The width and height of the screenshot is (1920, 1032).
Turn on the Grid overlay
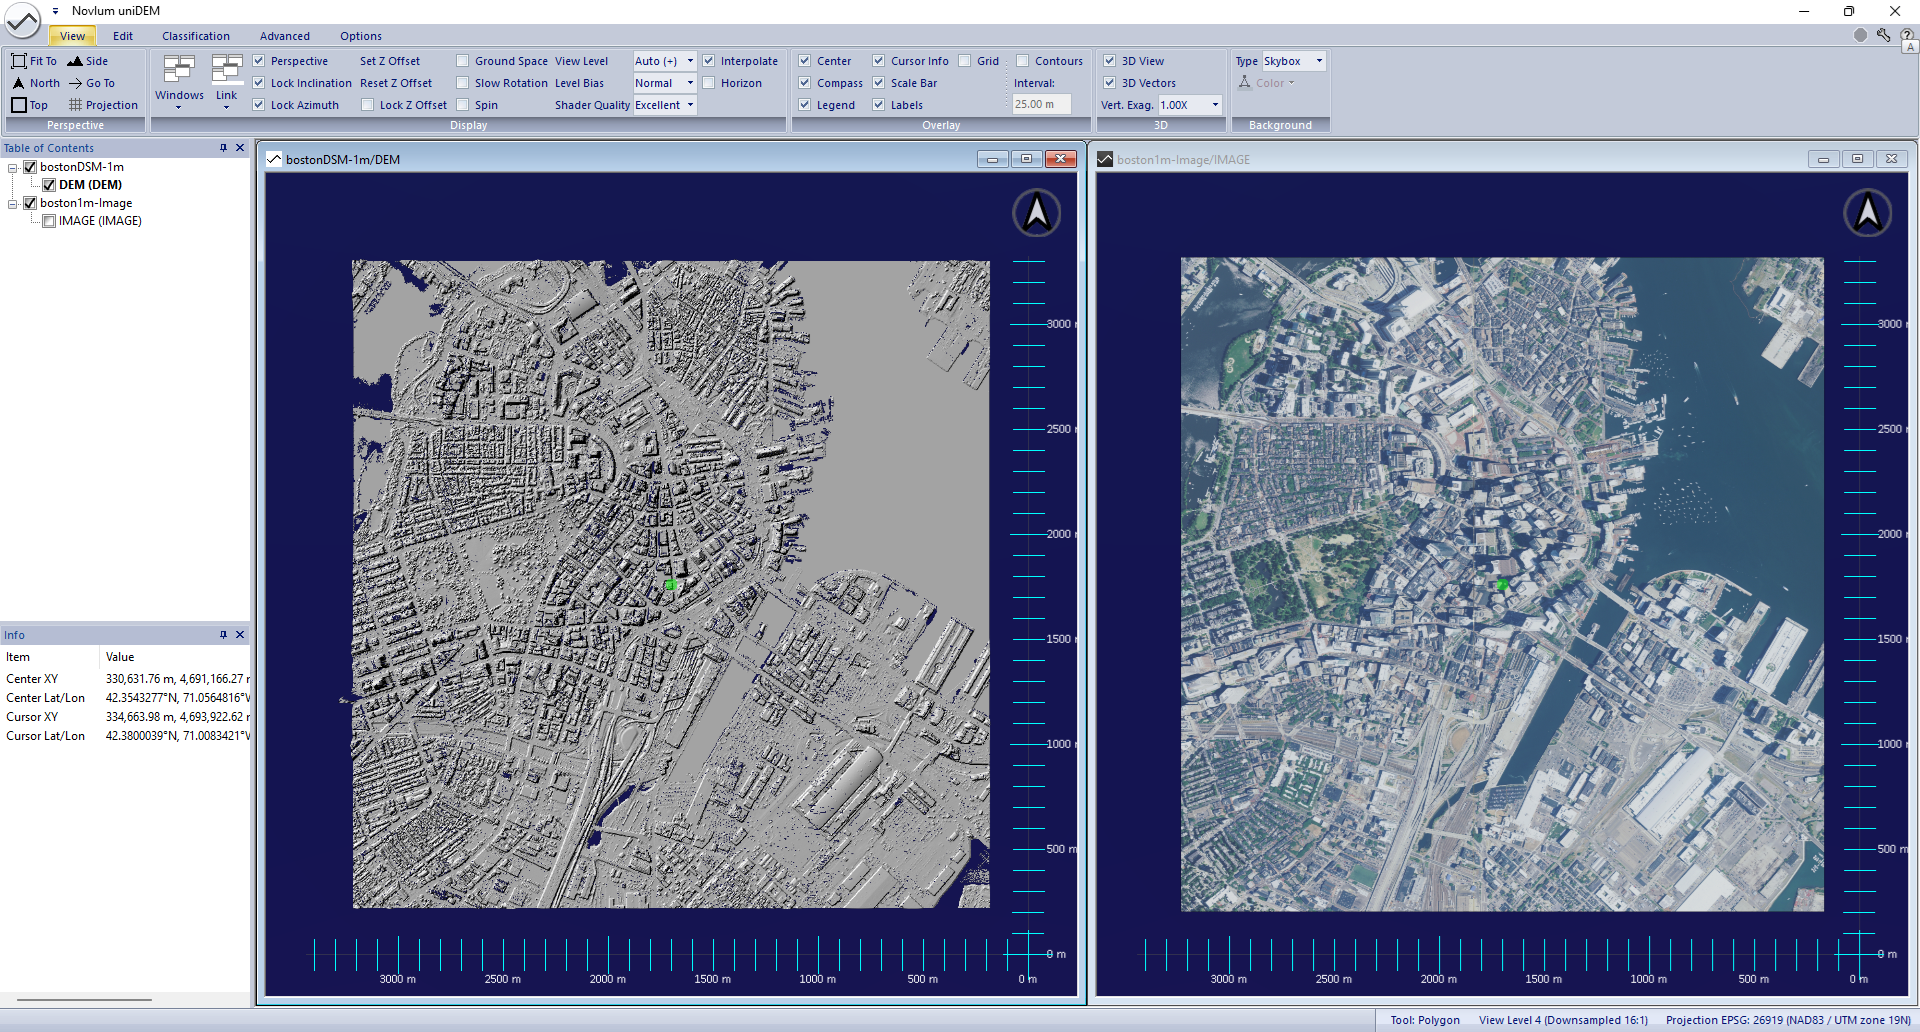(x=965, y=61)
